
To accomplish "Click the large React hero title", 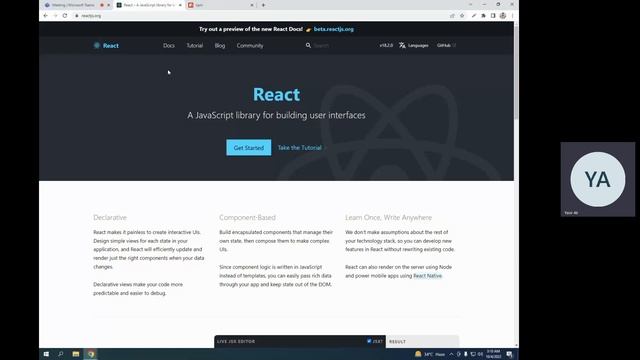I will tap(276, 94).
